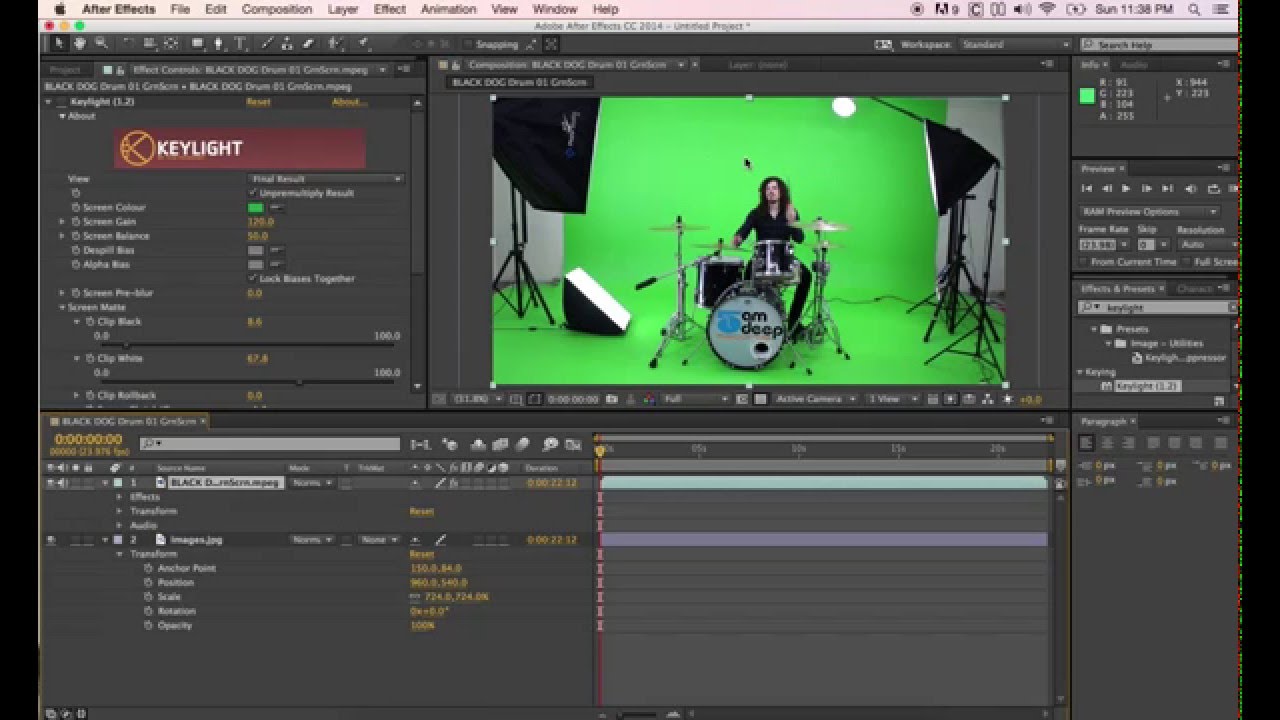Screen dimensions: 1280x720
Task: Adjust the Clip White slider
Action: pos(299,382)
